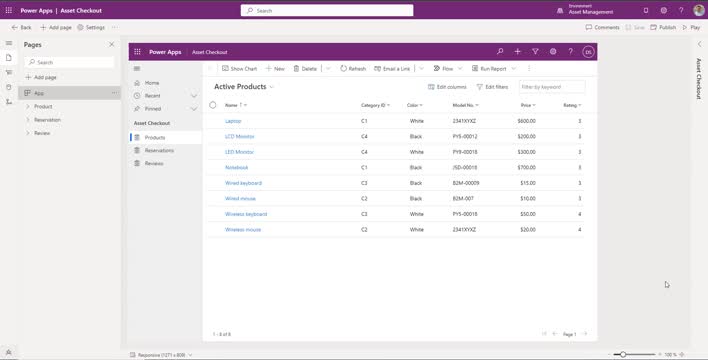
Task: Click the Refresh icon in command bar
Action: pos(344,69)
